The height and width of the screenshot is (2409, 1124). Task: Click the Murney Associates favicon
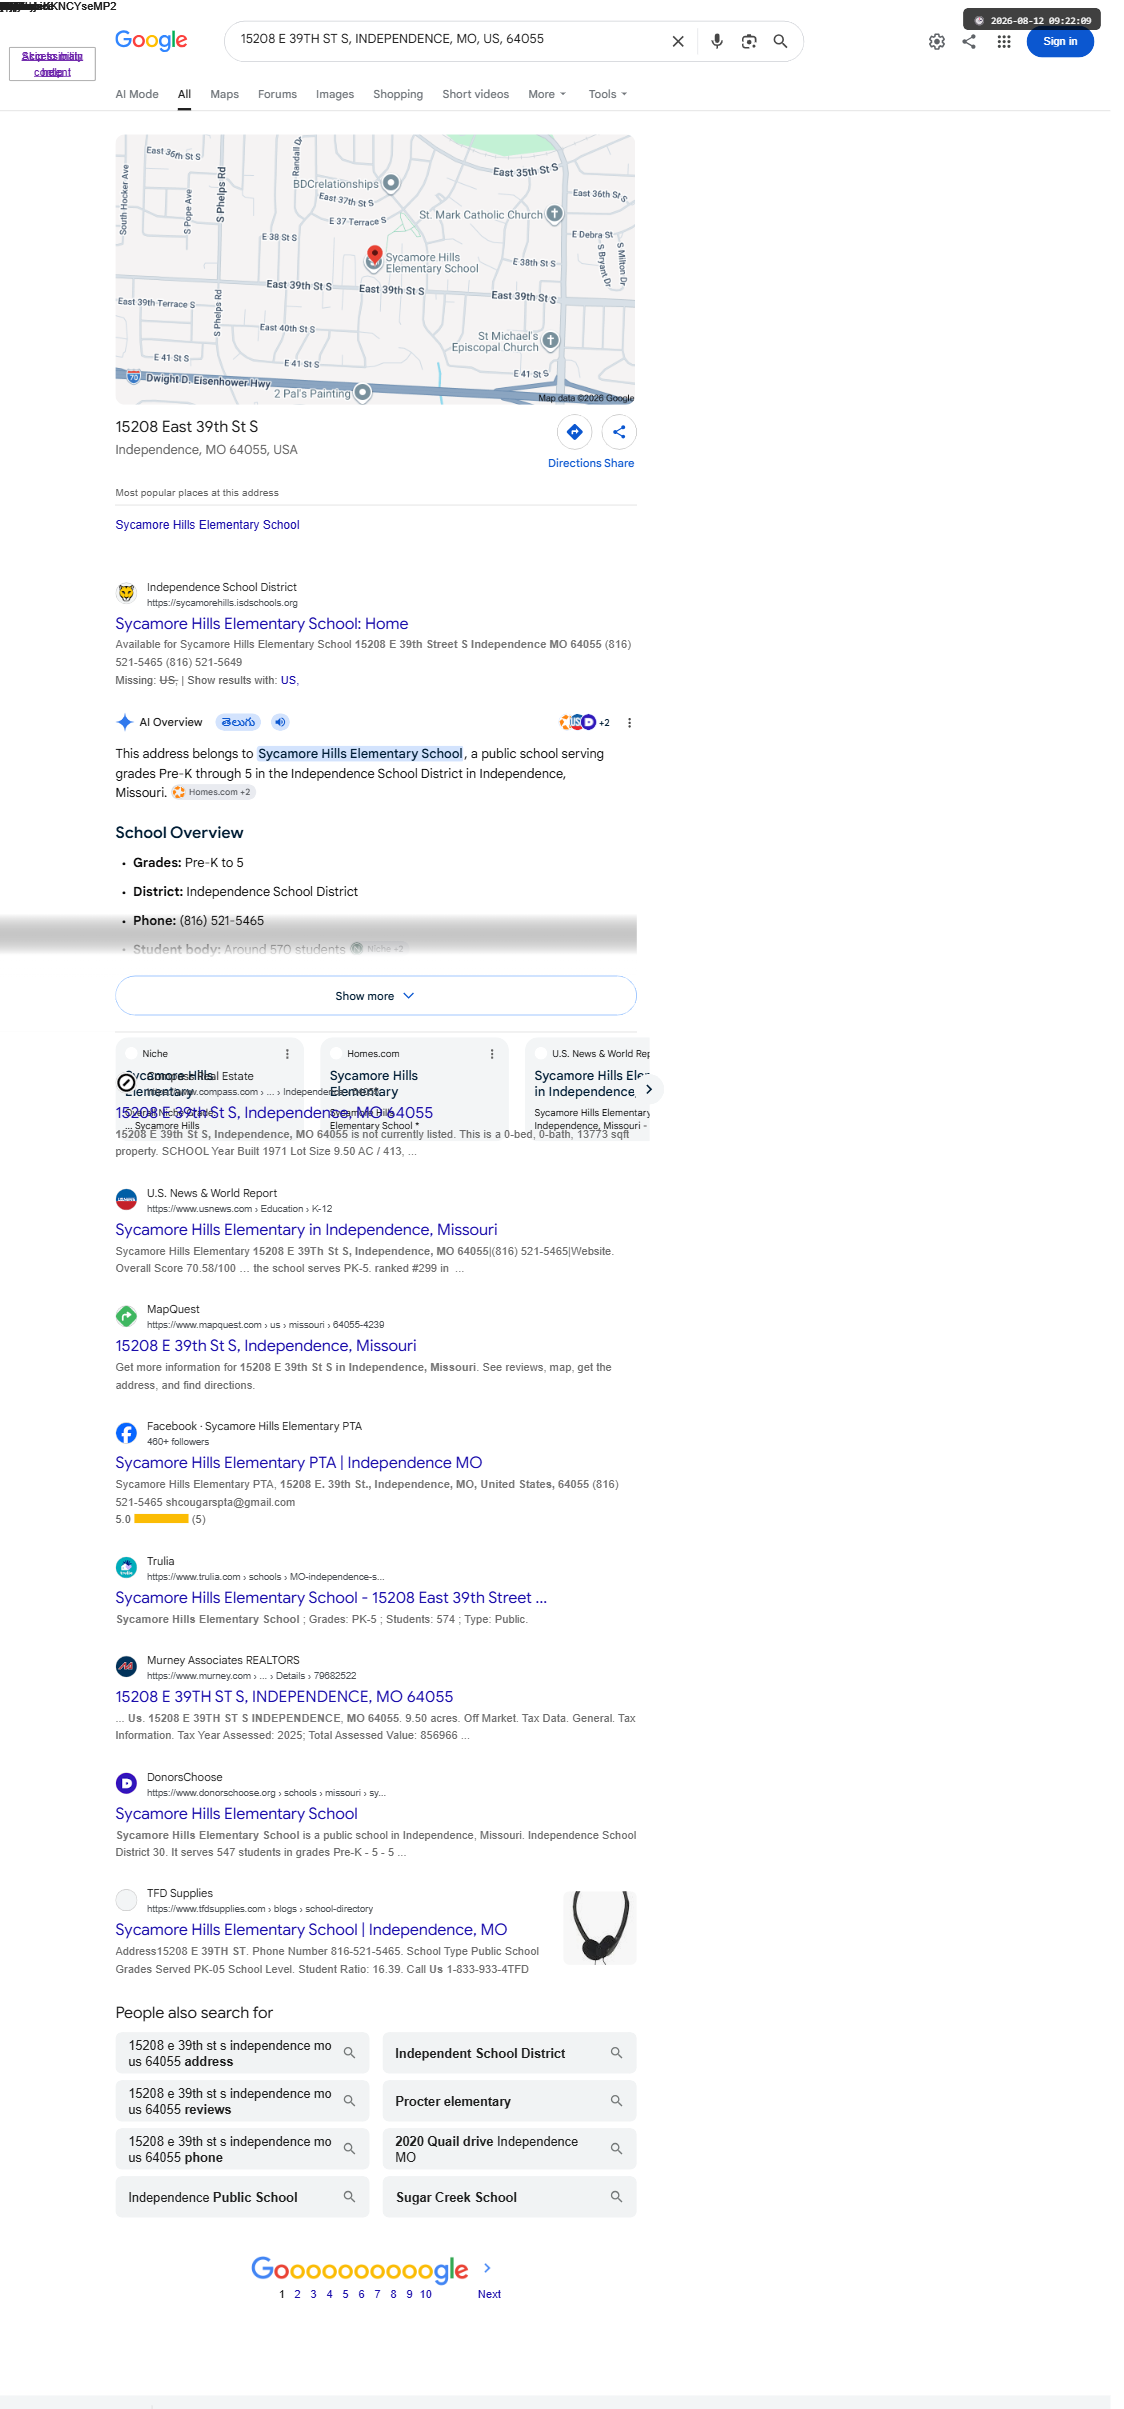point(126,1667)
